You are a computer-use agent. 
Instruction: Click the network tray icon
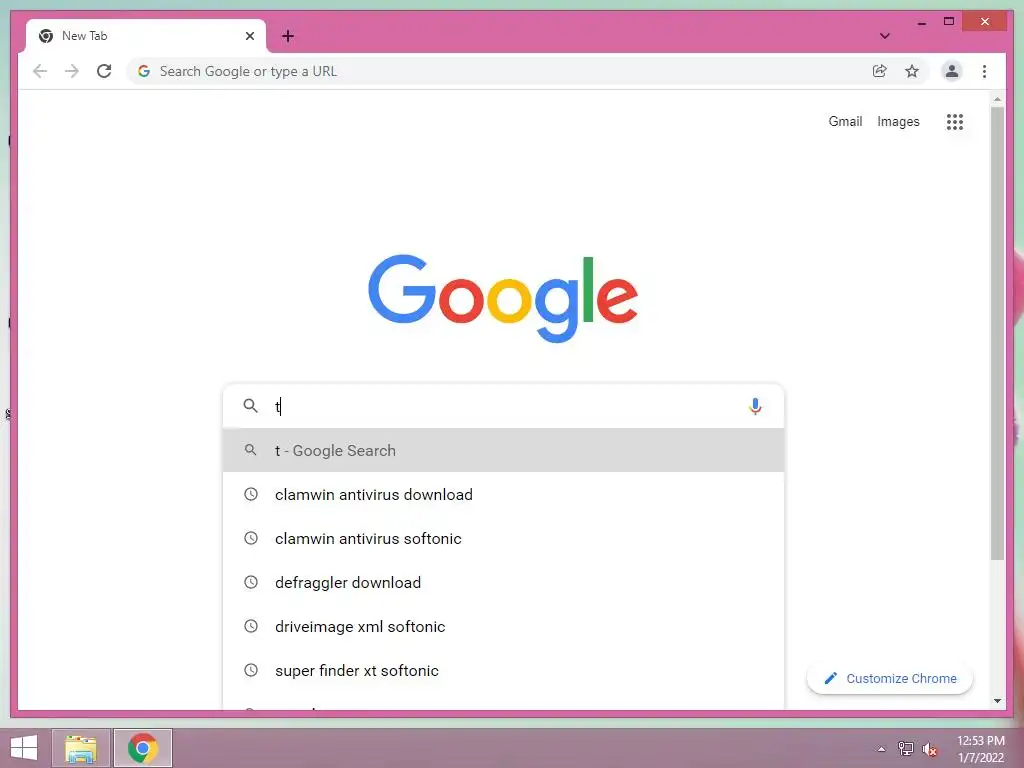coord(906,749)
